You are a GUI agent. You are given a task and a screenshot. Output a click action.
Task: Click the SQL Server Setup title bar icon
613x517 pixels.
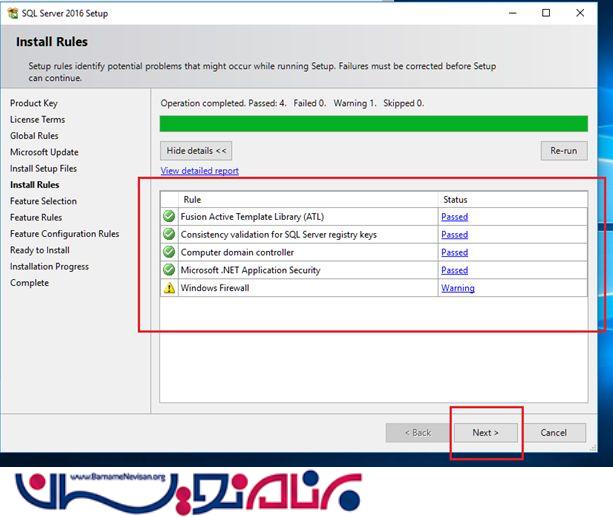pyautogui.click(x=12, y=14)
